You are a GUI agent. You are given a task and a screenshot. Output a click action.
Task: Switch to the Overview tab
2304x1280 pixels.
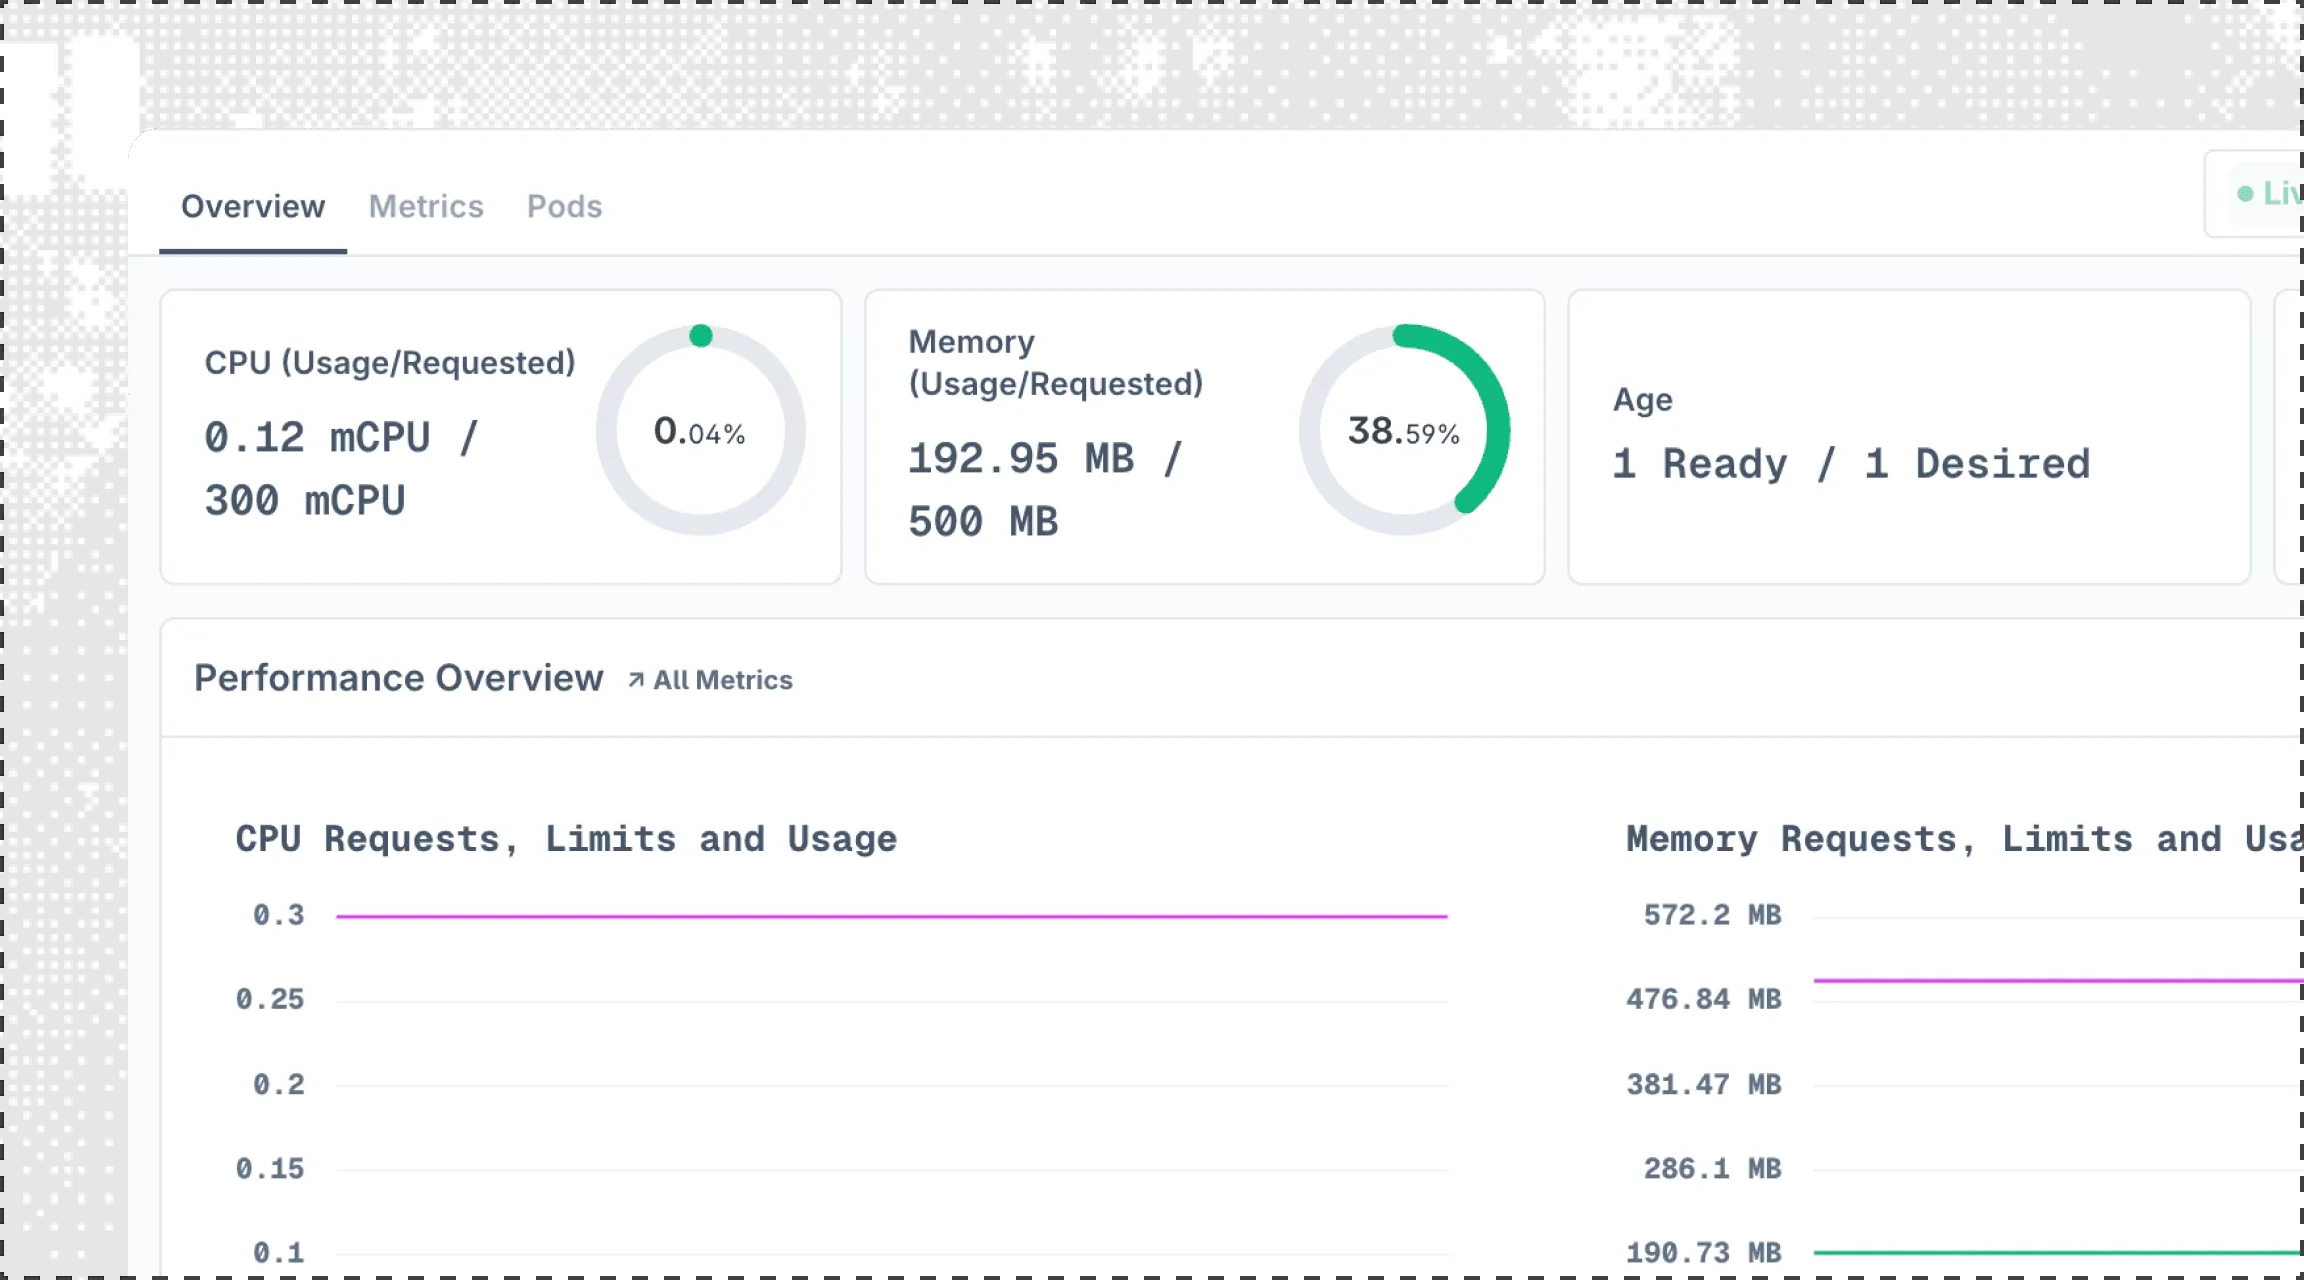pos(252,207)
